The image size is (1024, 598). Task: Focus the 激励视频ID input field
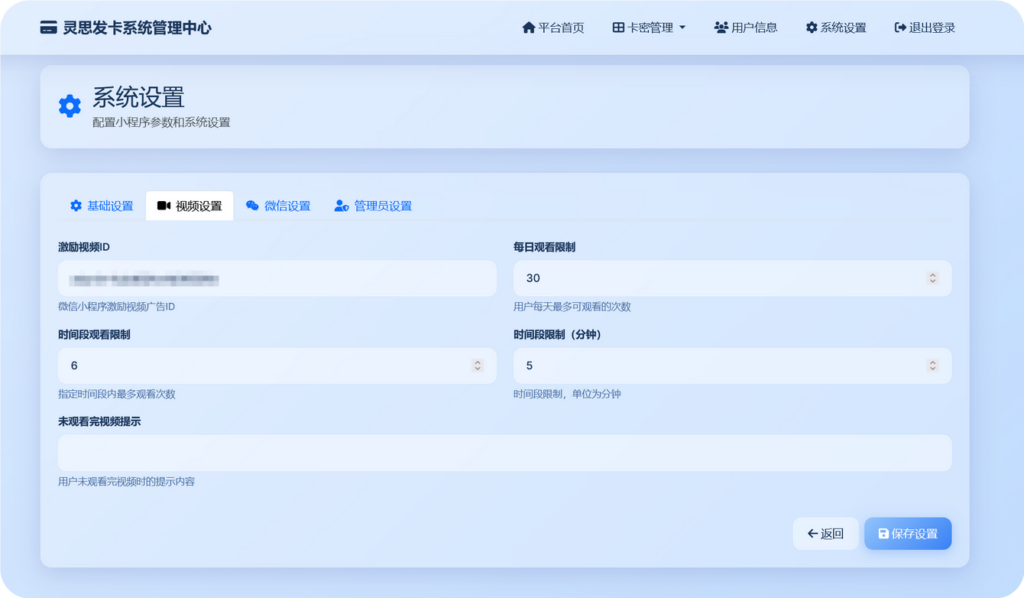click(x=277, y=278)
